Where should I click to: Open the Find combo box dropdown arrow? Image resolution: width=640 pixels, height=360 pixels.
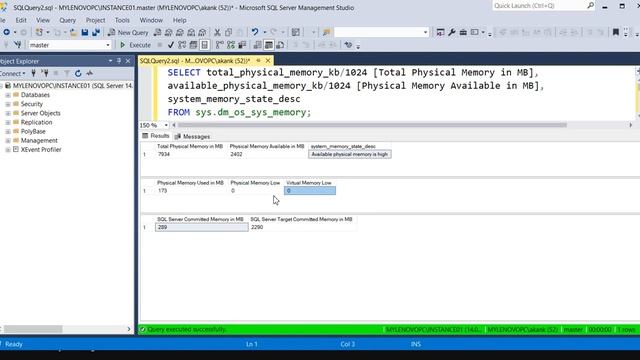point(425,32)
